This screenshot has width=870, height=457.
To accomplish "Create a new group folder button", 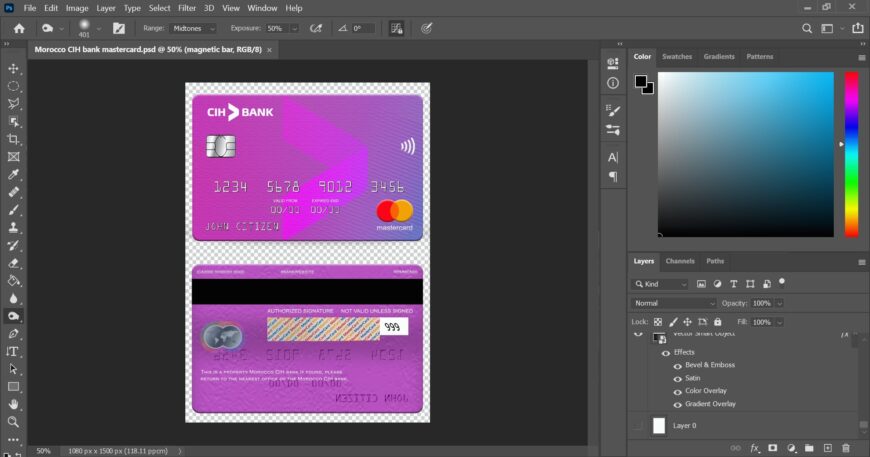I will (809, 448).
